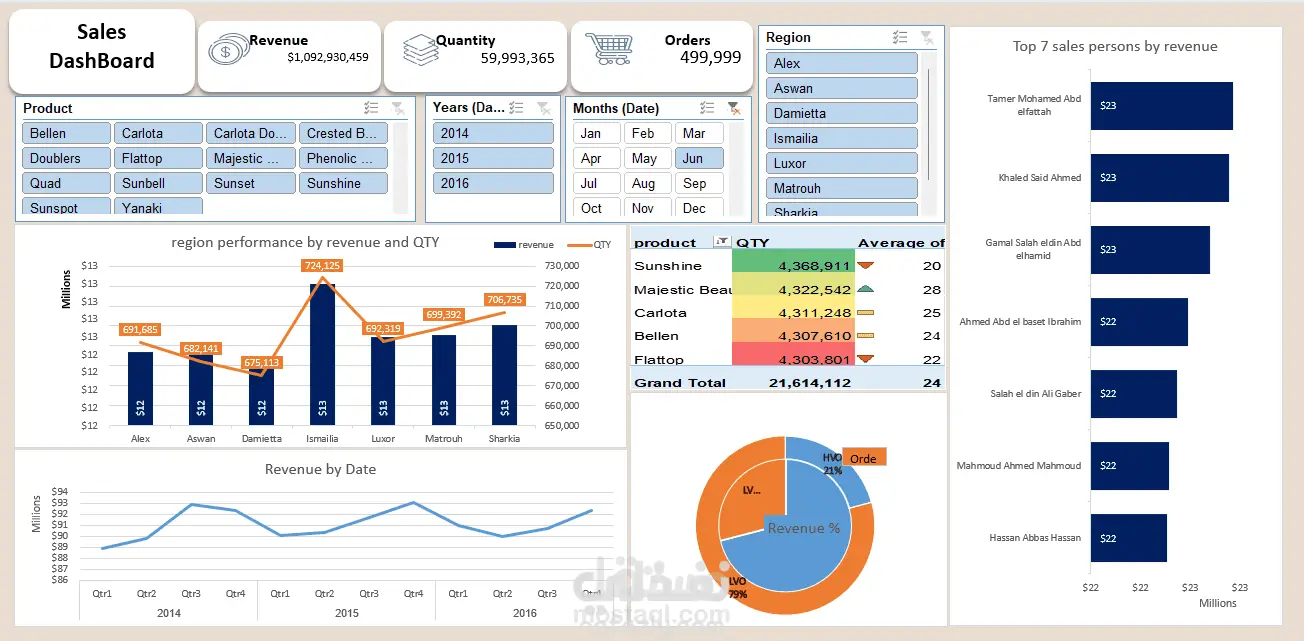Filter by Alex region

point(842,63)
